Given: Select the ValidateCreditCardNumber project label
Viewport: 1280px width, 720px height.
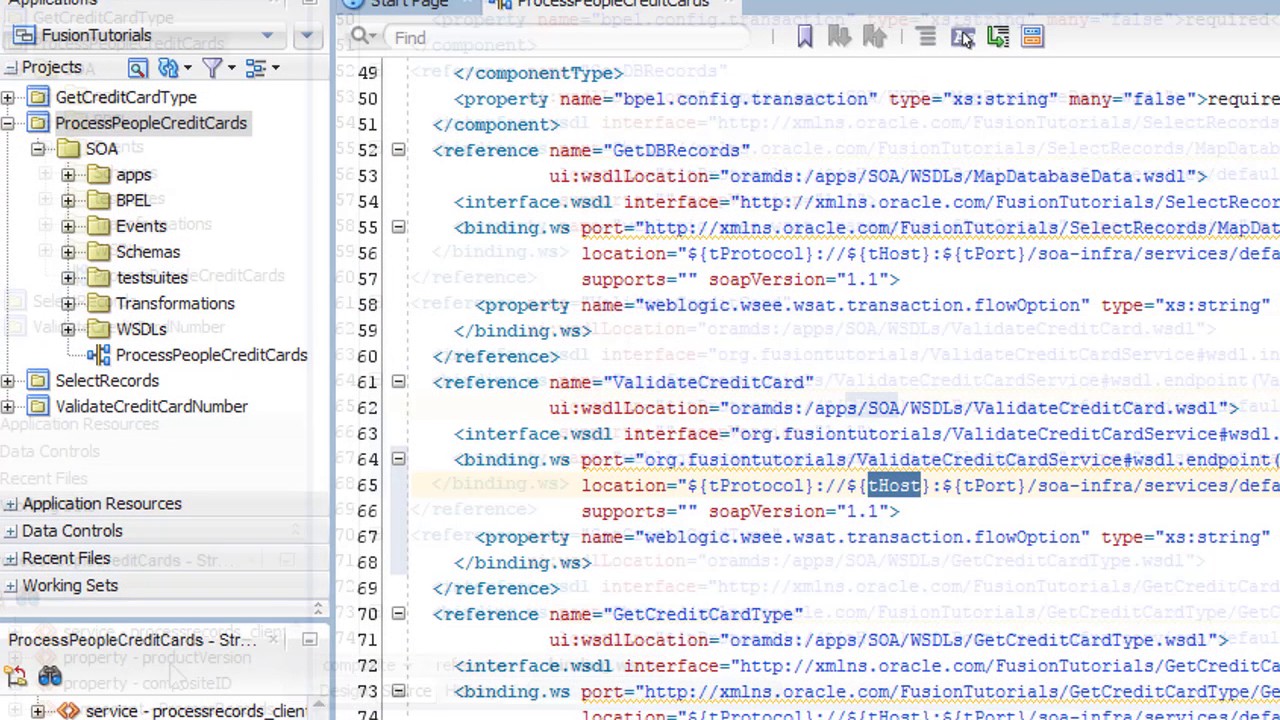Looking at the screenshot, I should [151, 407].
